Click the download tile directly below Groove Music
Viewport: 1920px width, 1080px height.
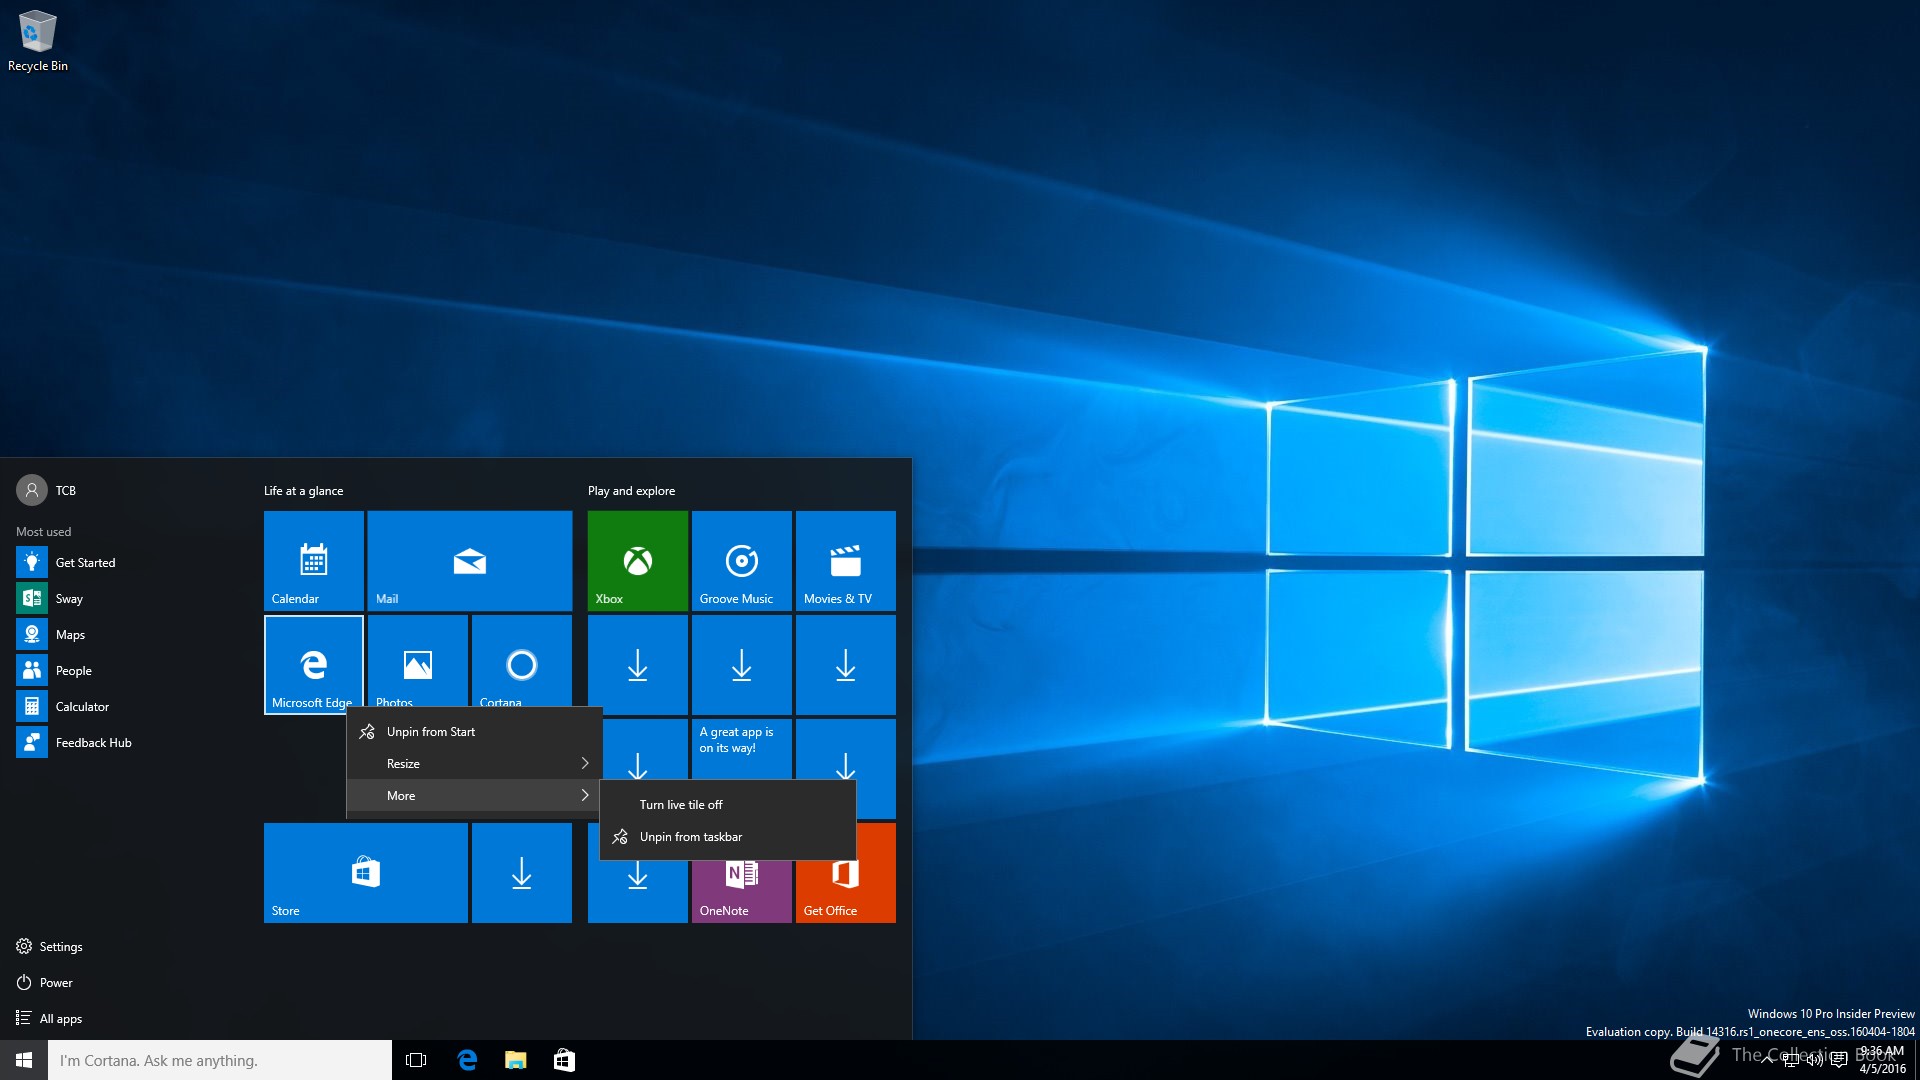point(742,665)
